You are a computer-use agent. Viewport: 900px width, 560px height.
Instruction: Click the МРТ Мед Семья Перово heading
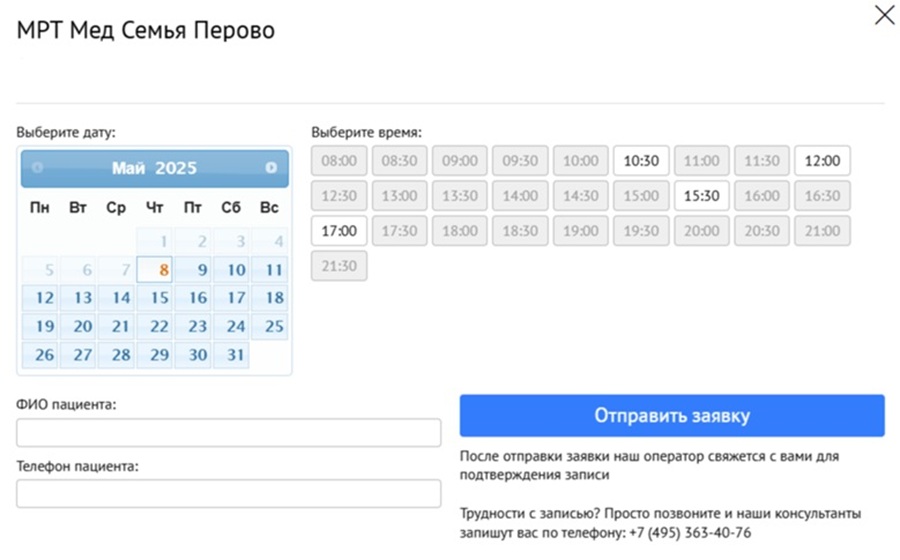pos(146,30)
